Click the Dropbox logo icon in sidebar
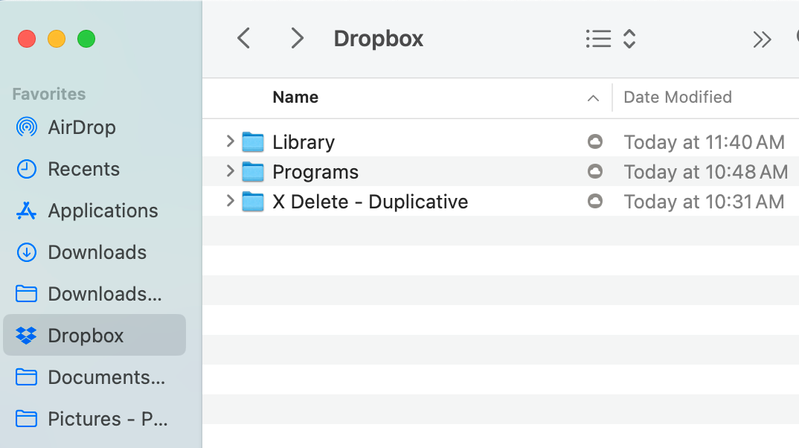This screenshot has width=799, height=448. (26, 335)
